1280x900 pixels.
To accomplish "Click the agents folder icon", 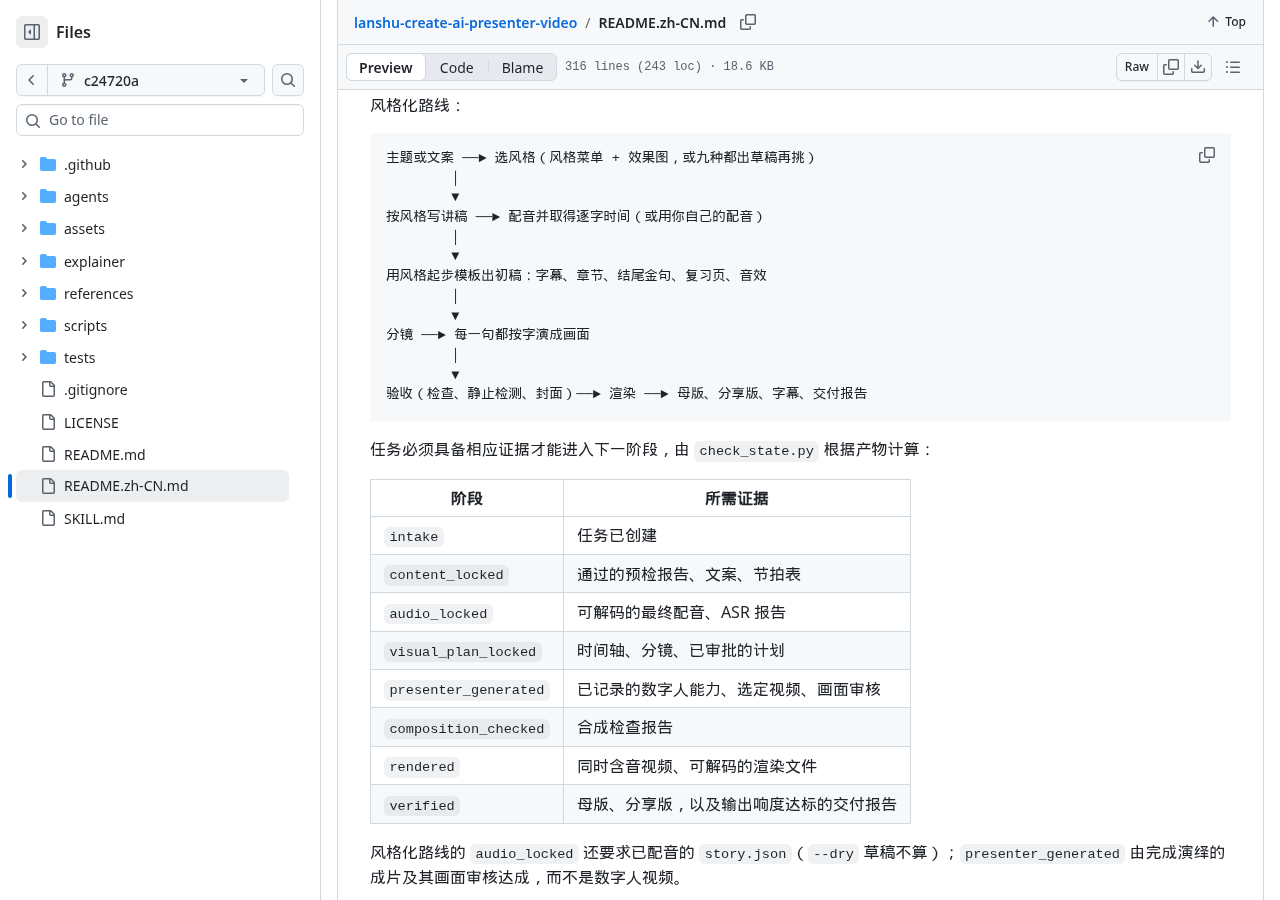I will pyautogui.click(x=48, y=196).
